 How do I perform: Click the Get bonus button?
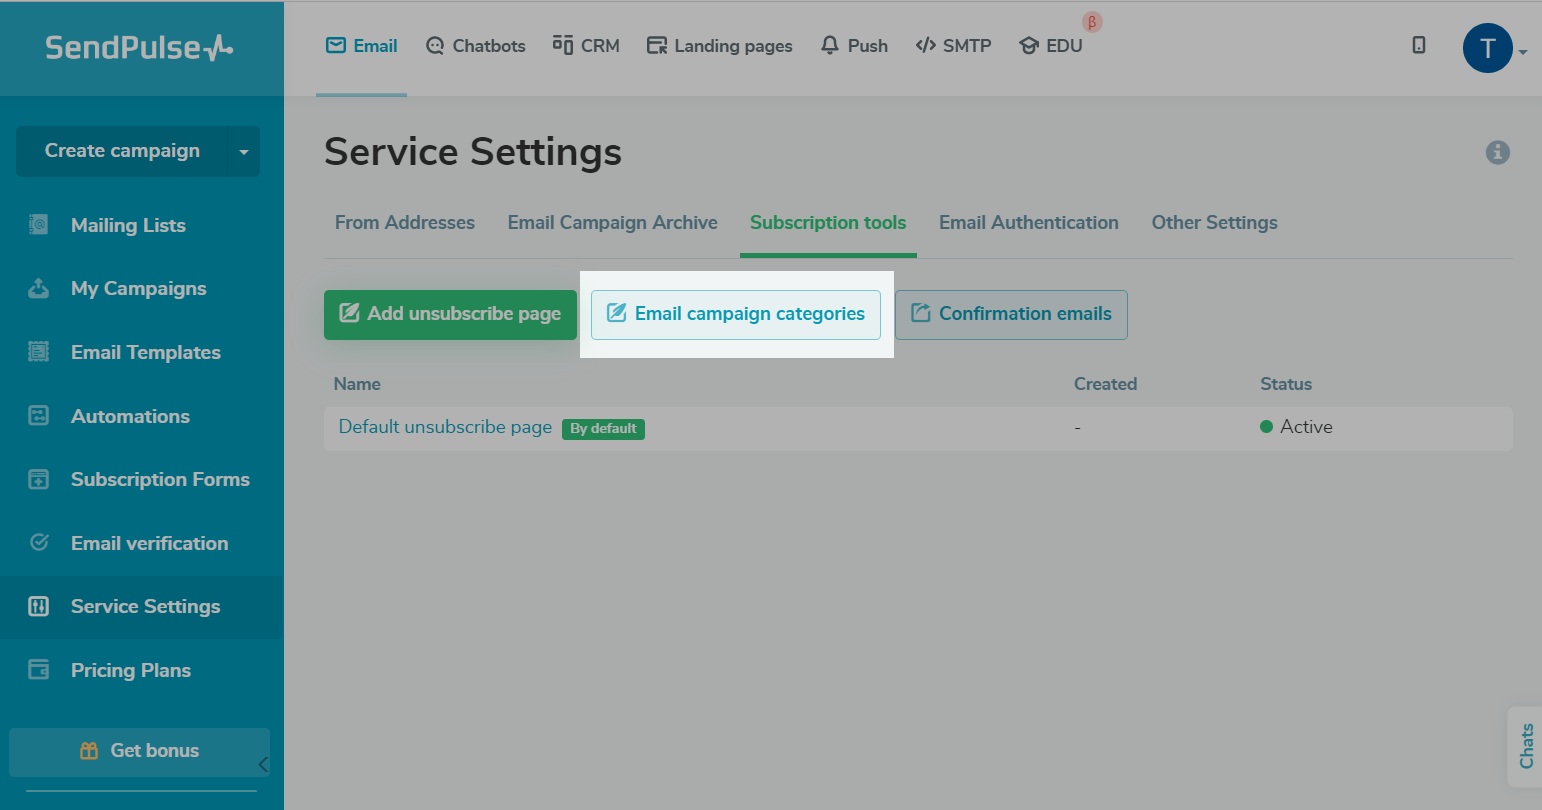139,751
